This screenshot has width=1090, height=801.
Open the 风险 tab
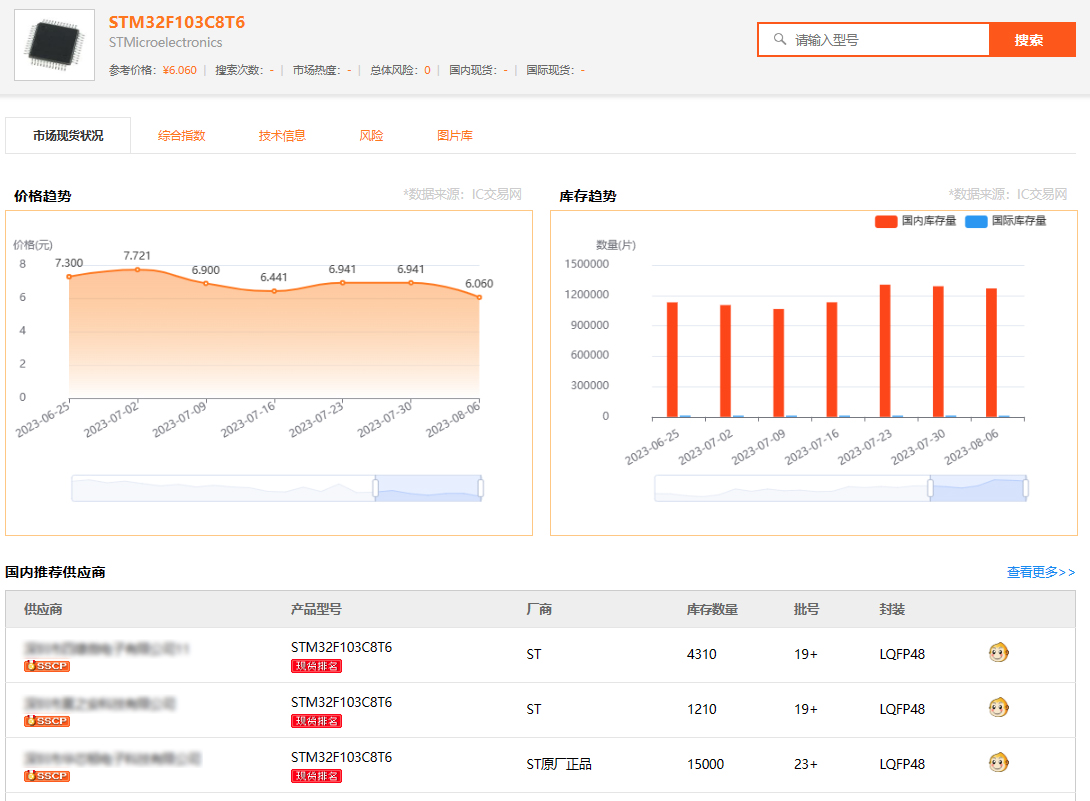(371, 136)
